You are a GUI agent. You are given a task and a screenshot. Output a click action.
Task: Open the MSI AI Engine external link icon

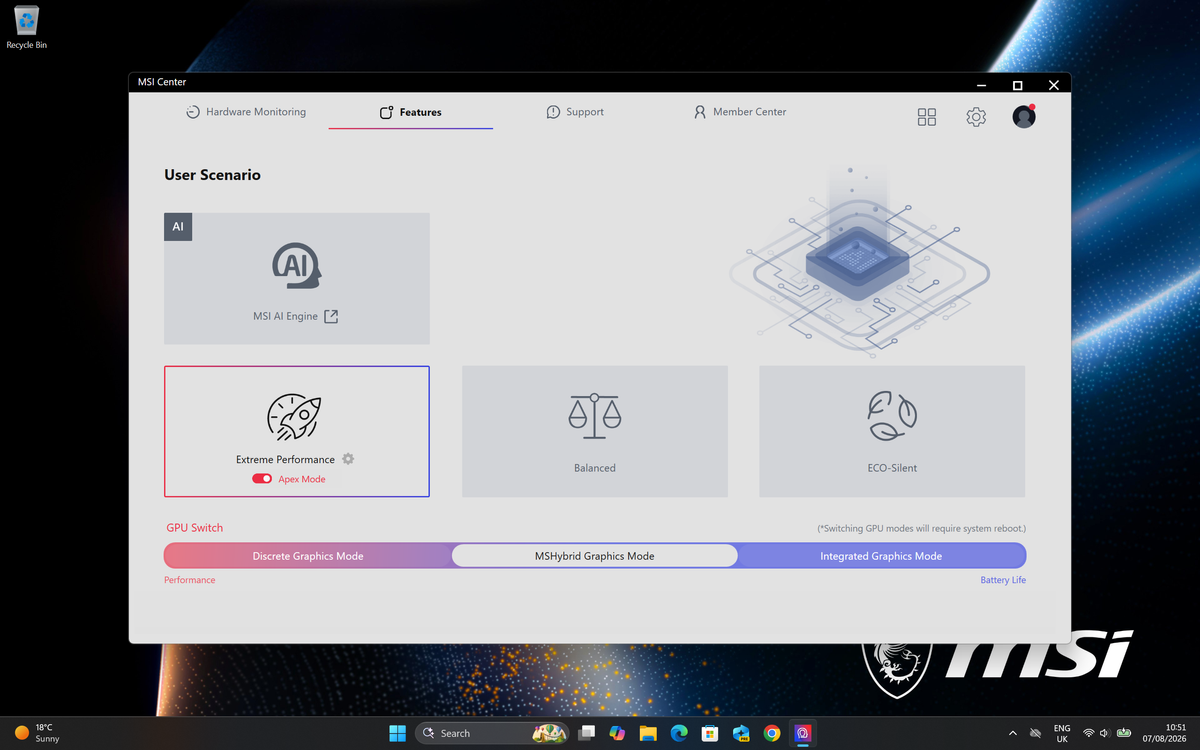331,317
